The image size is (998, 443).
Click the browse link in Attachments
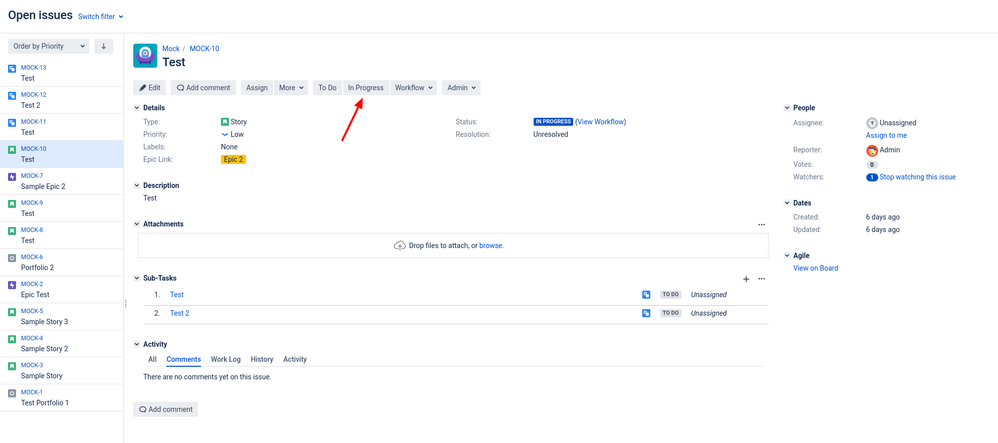[x=491, y=245]
